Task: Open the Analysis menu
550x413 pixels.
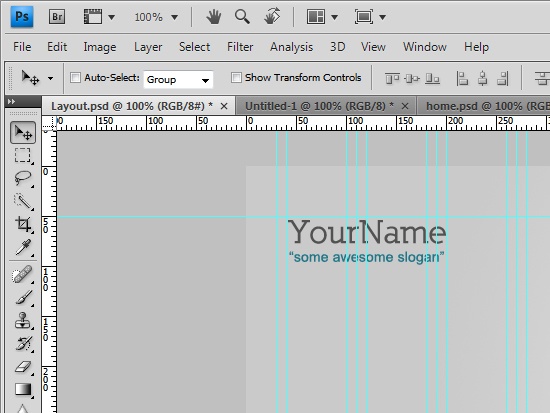Action: tap(291, 47)
